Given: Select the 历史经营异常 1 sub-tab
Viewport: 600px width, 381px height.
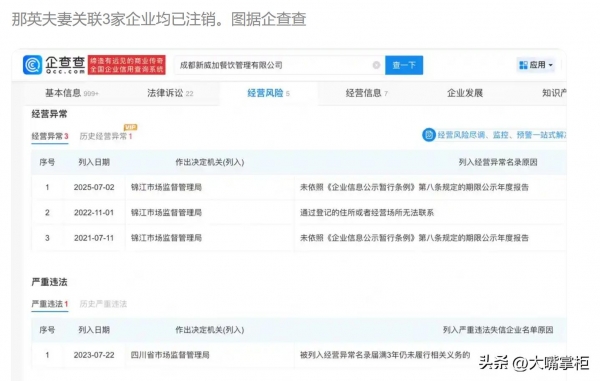Looking at the screenshot, I should pos(106,136).
